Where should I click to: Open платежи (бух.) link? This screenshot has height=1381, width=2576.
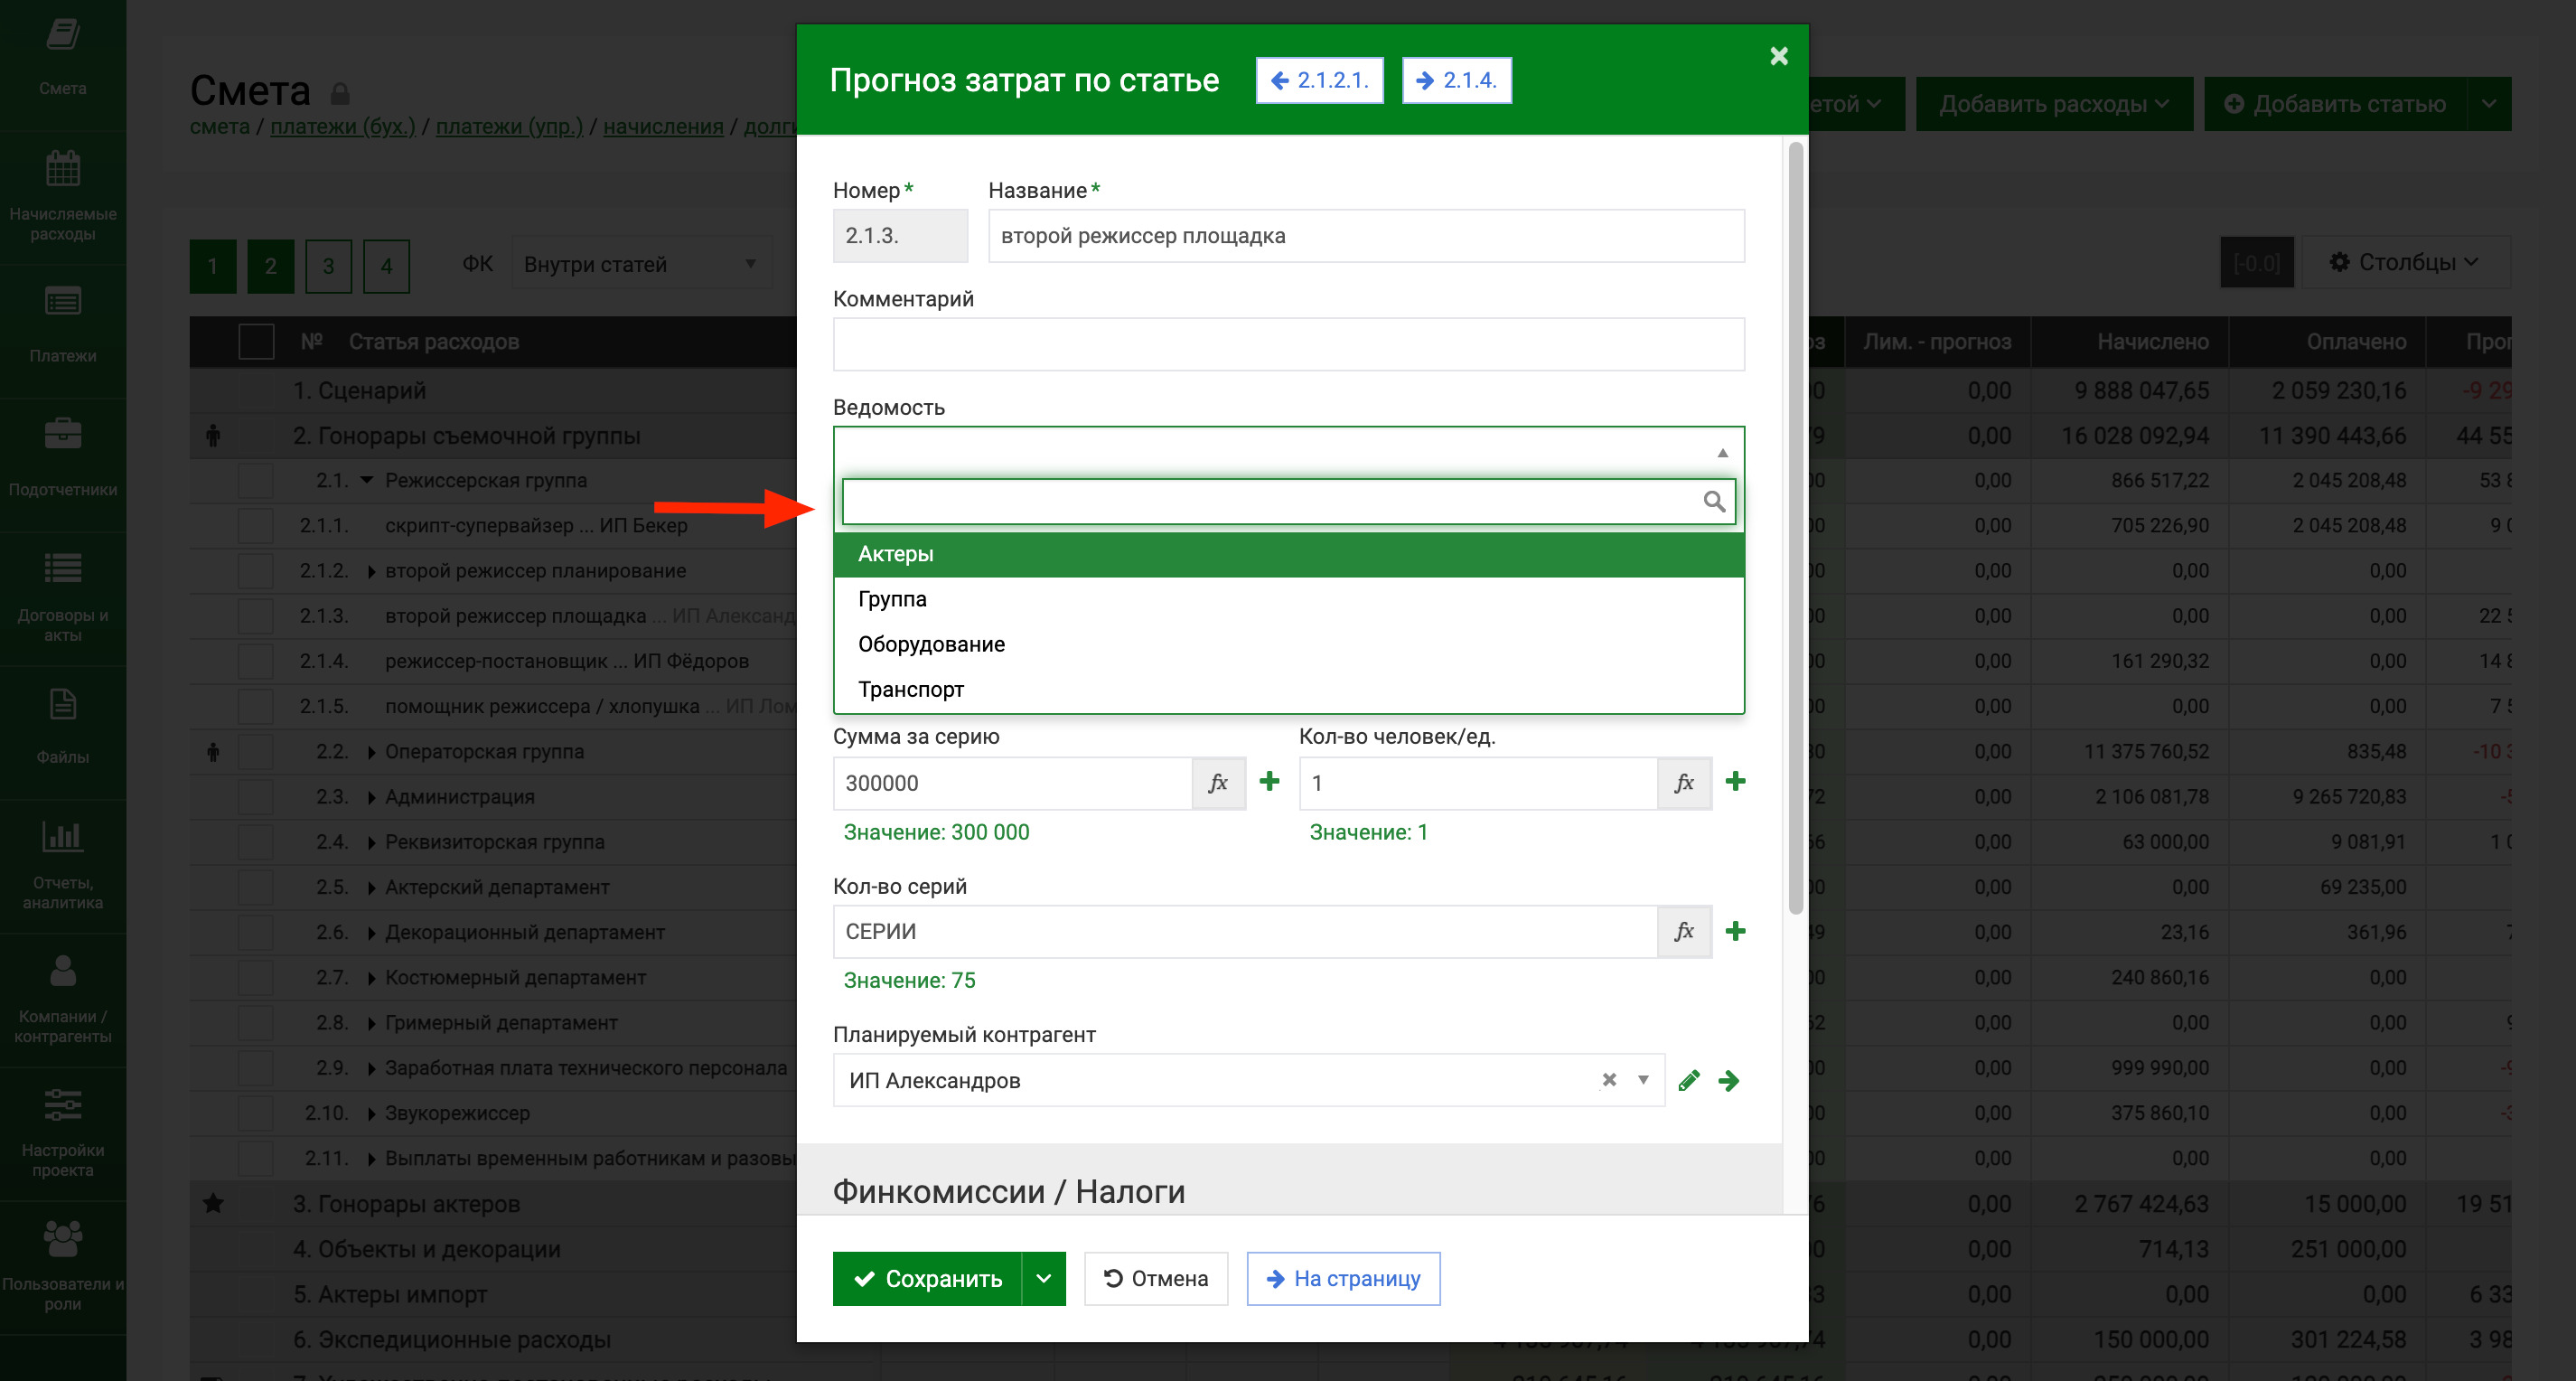pyautogui.click(x=342, y=127)
